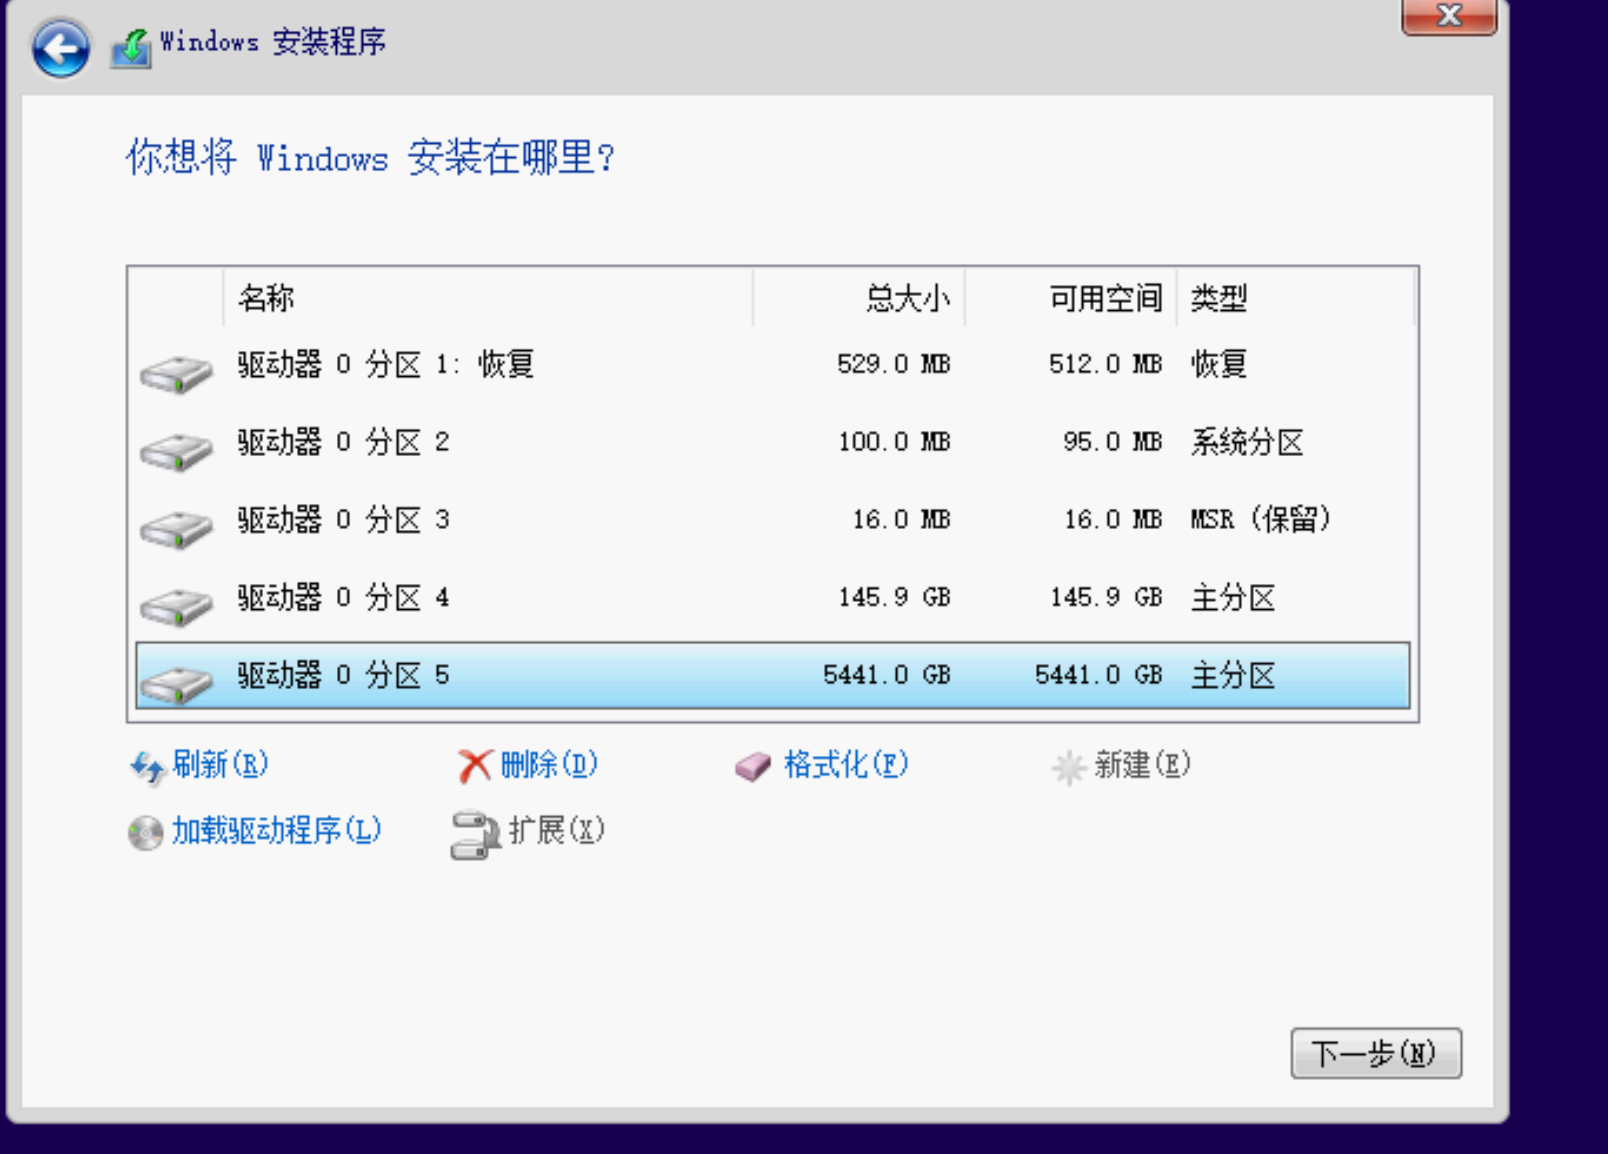The height and width of the screenshot is (1154, 1608).
Task: Click the free space cell in partition 5 row
Action: coord(1098,675)
